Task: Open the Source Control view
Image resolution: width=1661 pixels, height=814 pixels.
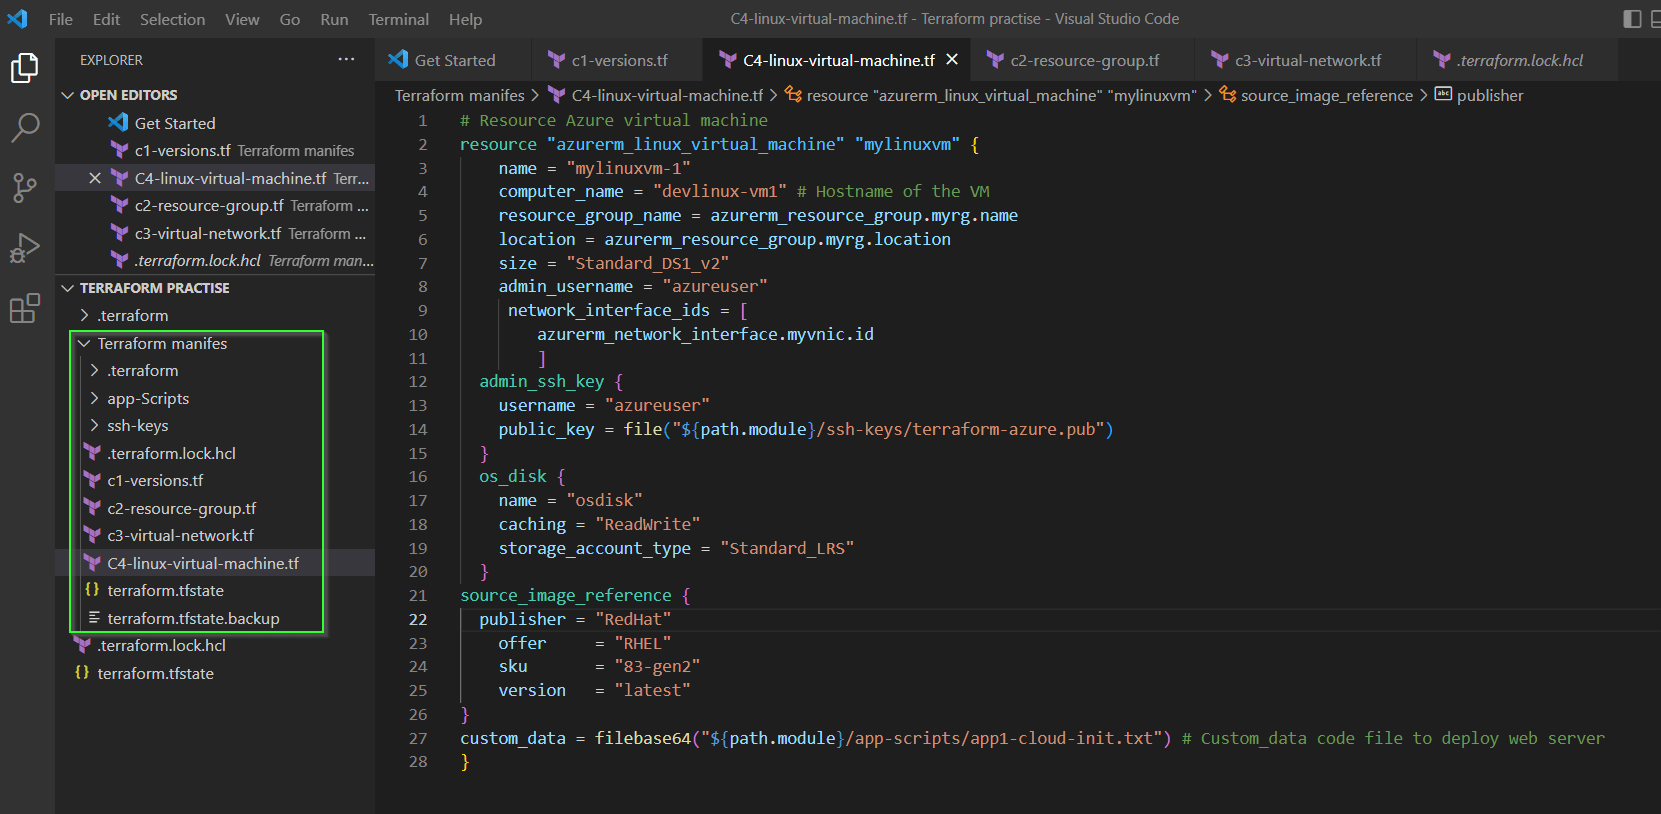Action: 25,187
